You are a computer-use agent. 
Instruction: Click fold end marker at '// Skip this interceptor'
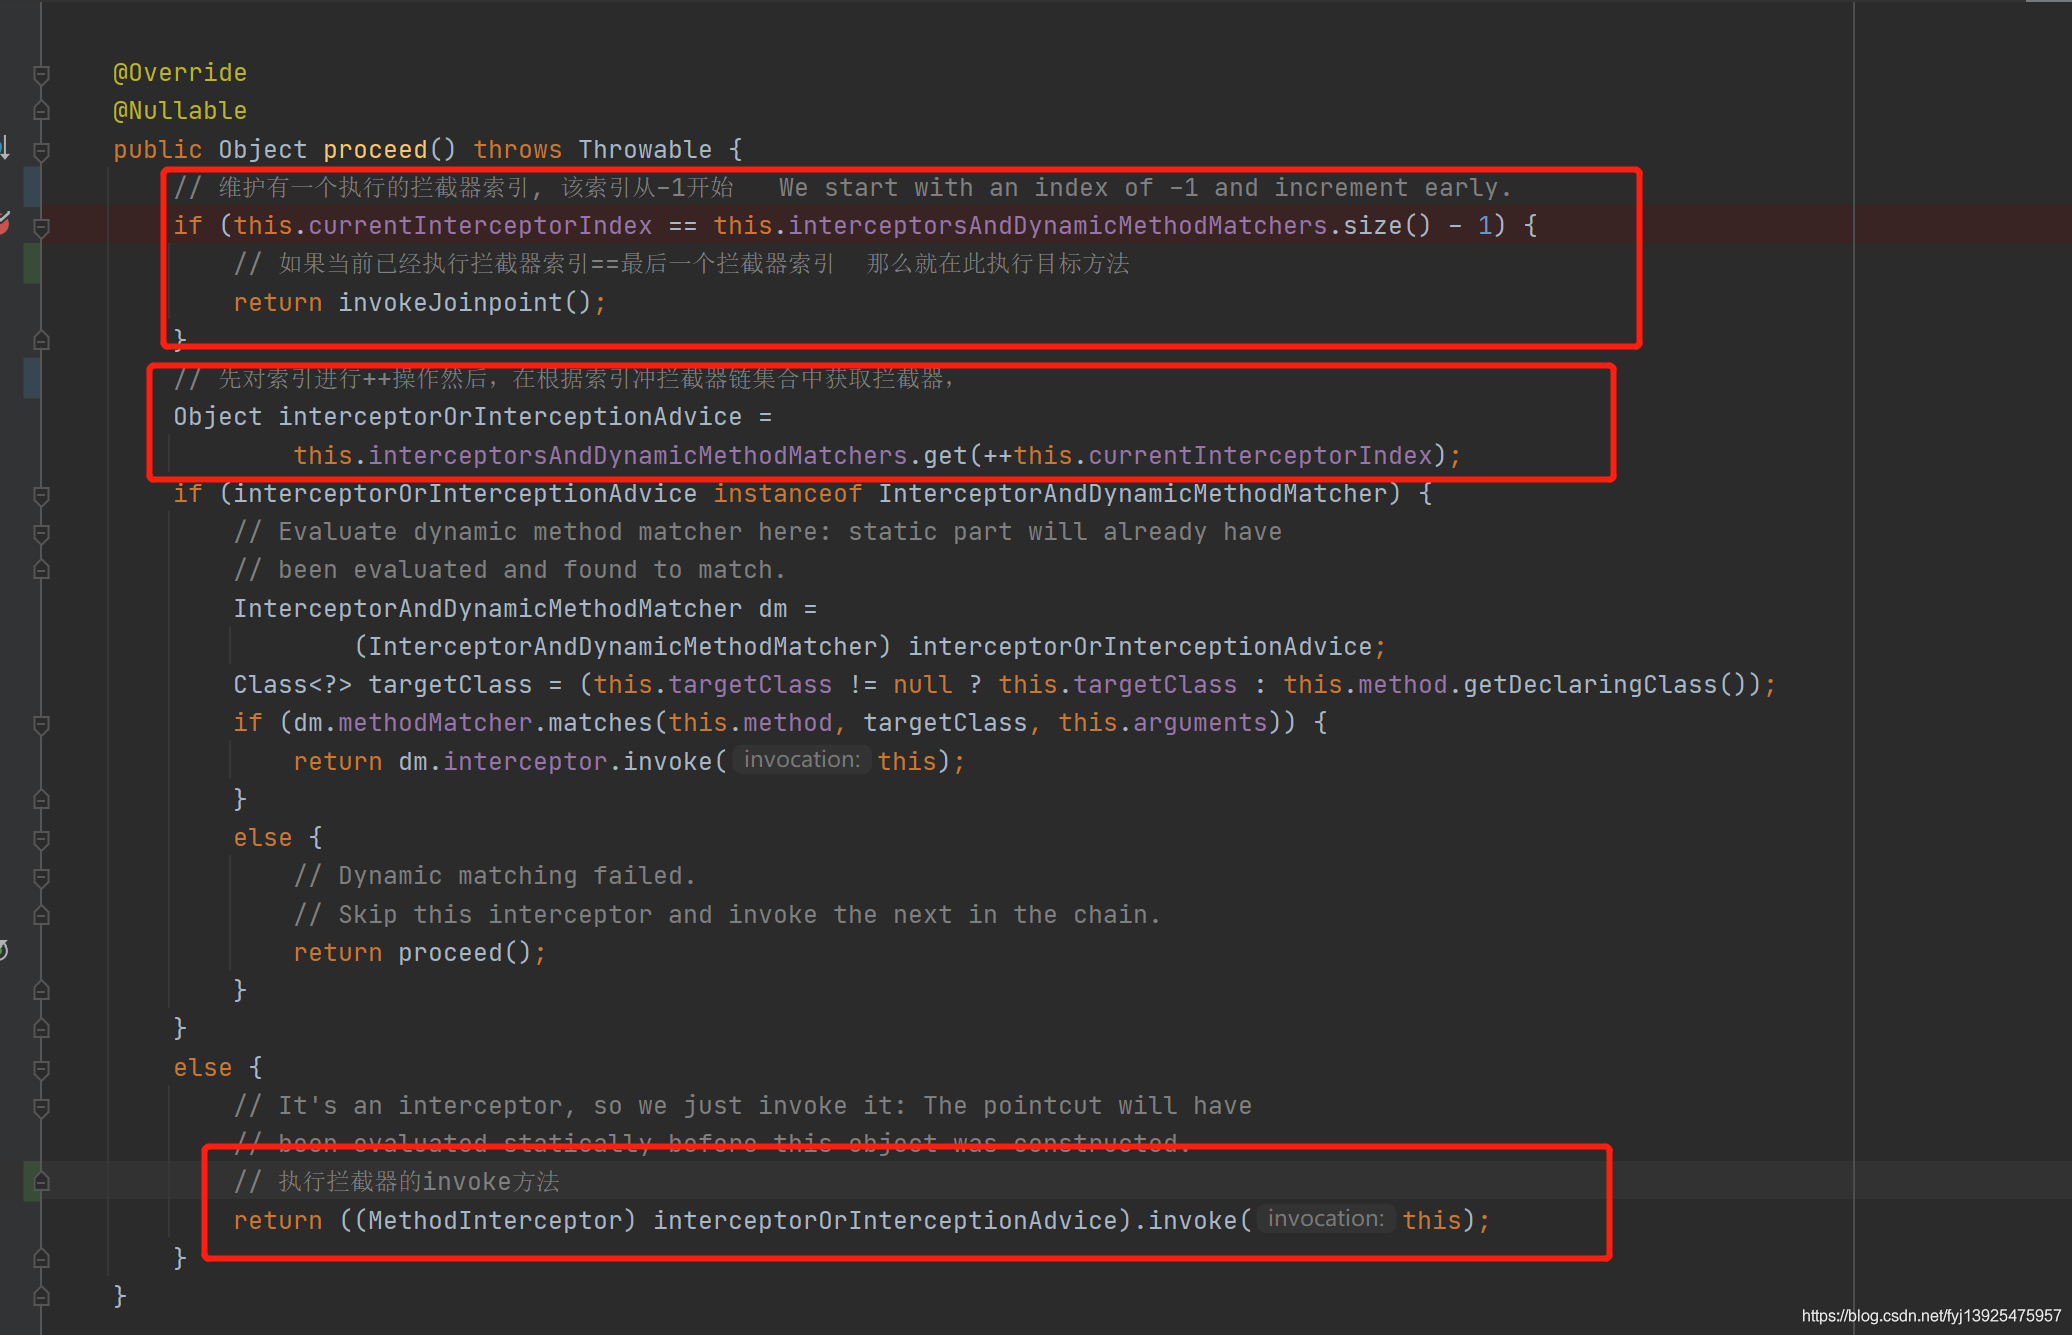(x=41, y=916)
